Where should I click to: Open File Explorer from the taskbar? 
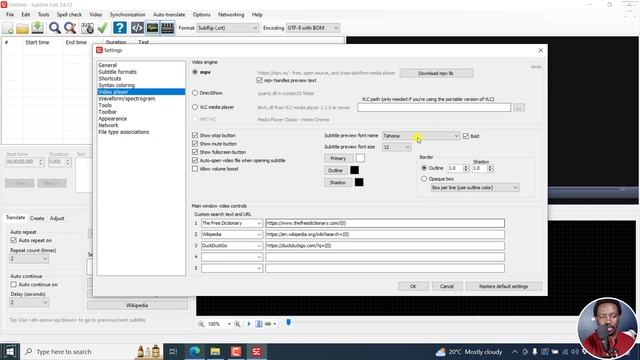click(216, 351)
